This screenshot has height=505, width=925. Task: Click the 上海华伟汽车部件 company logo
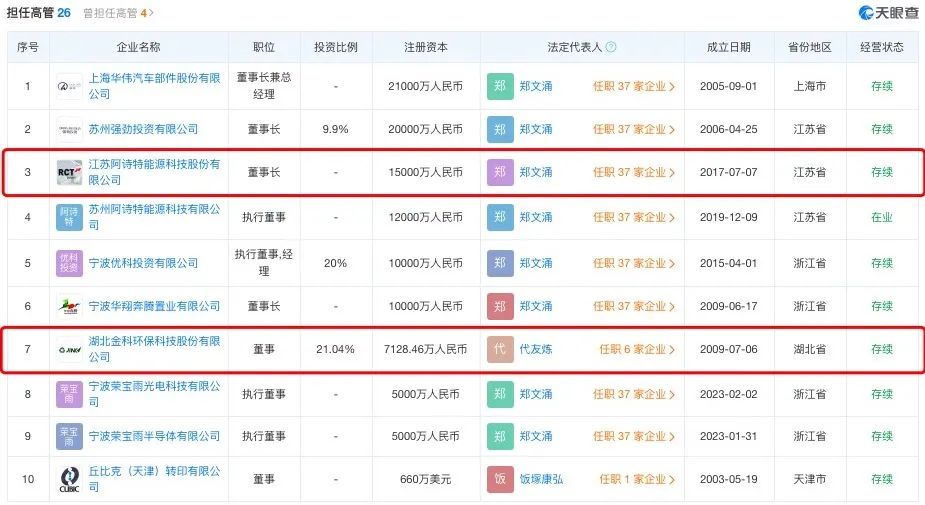[70, 86]
